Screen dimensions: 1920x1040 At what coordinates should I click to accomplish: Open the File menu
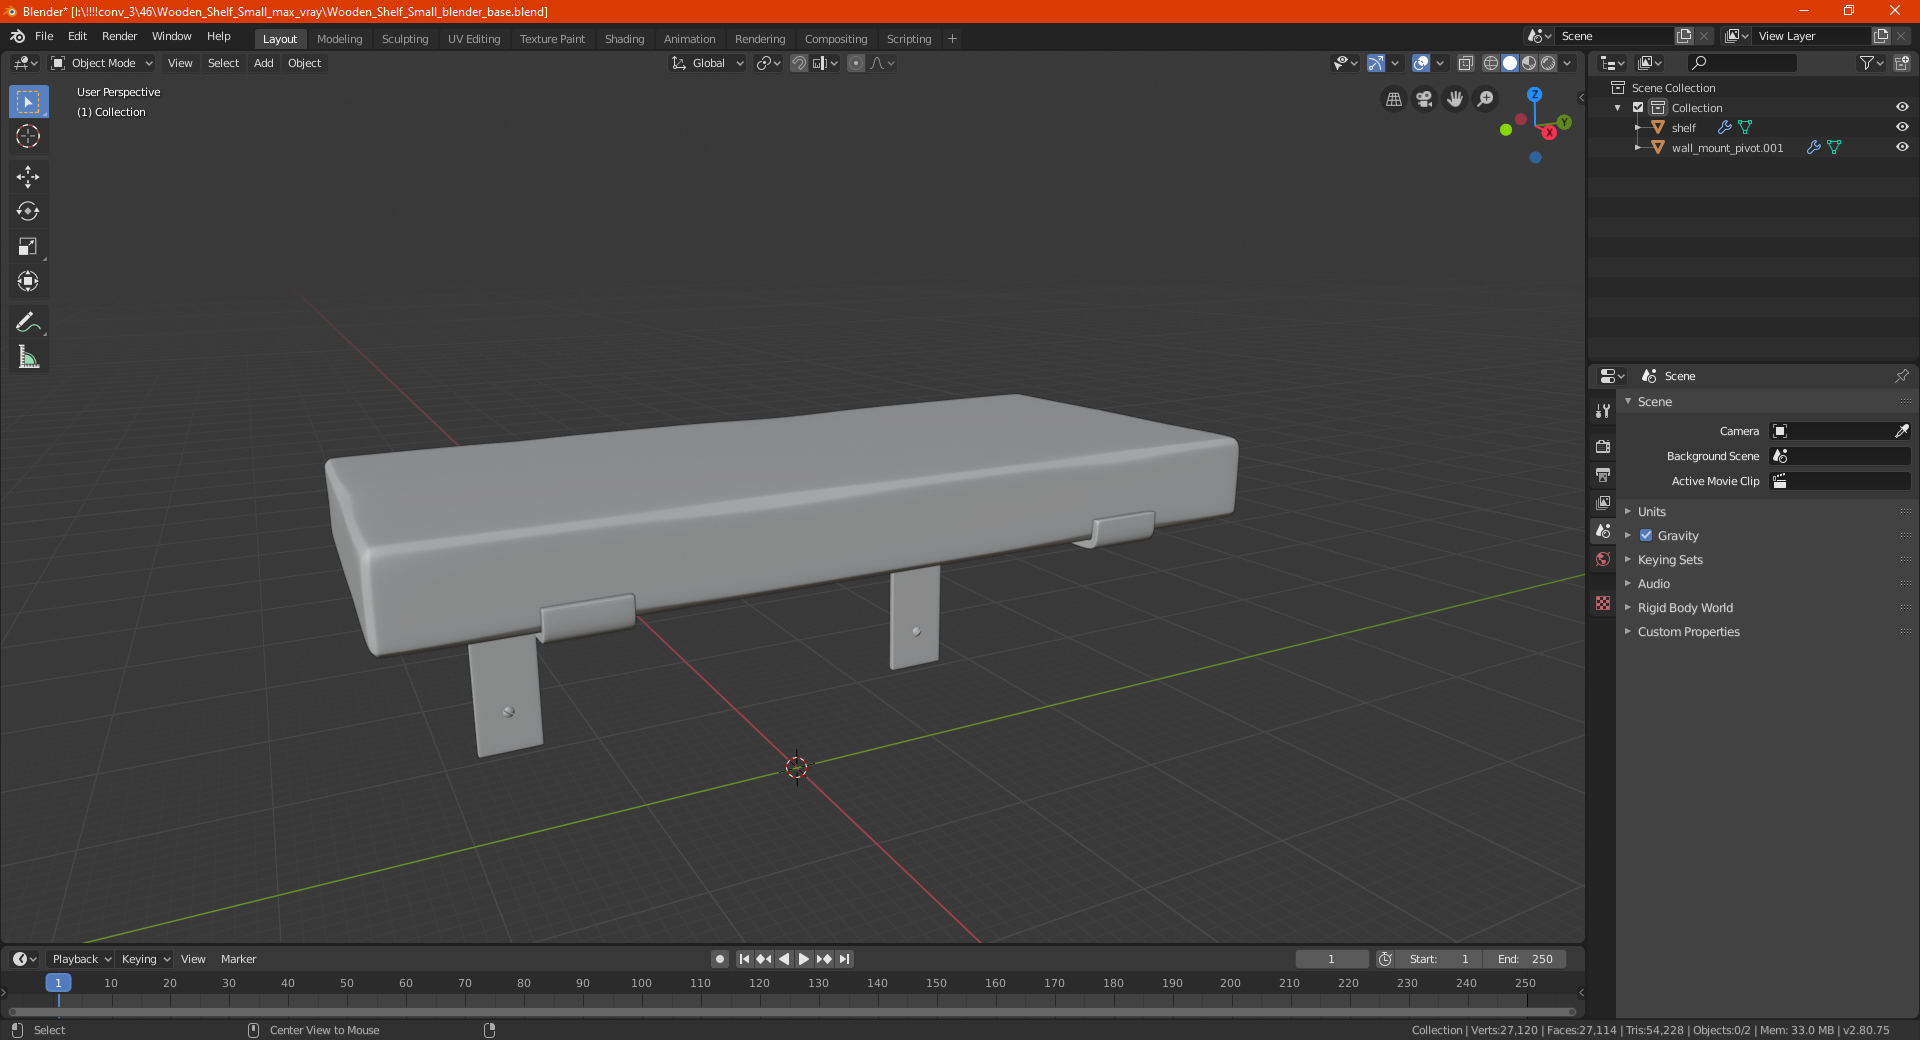(44, 36)
